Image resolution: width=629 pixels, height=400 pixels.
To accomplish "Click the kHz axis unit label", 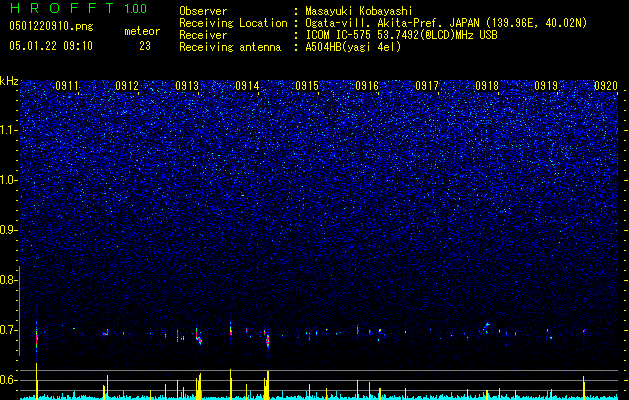I will click(9, 81).
